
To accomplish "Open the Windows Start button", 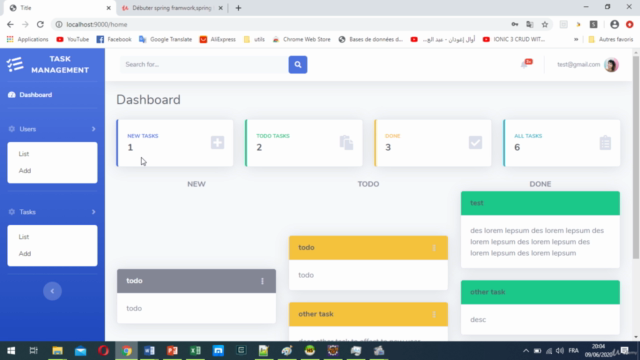I will click(11, 351).
